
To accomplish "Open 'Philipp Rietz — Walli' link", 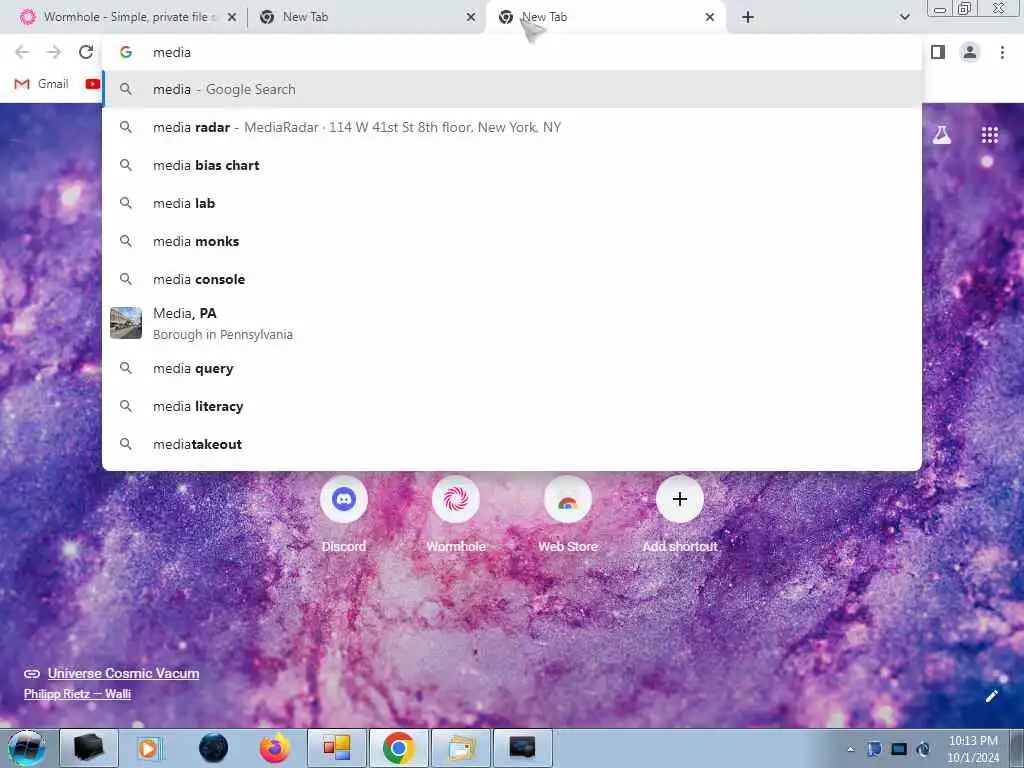I will point(78,694).
